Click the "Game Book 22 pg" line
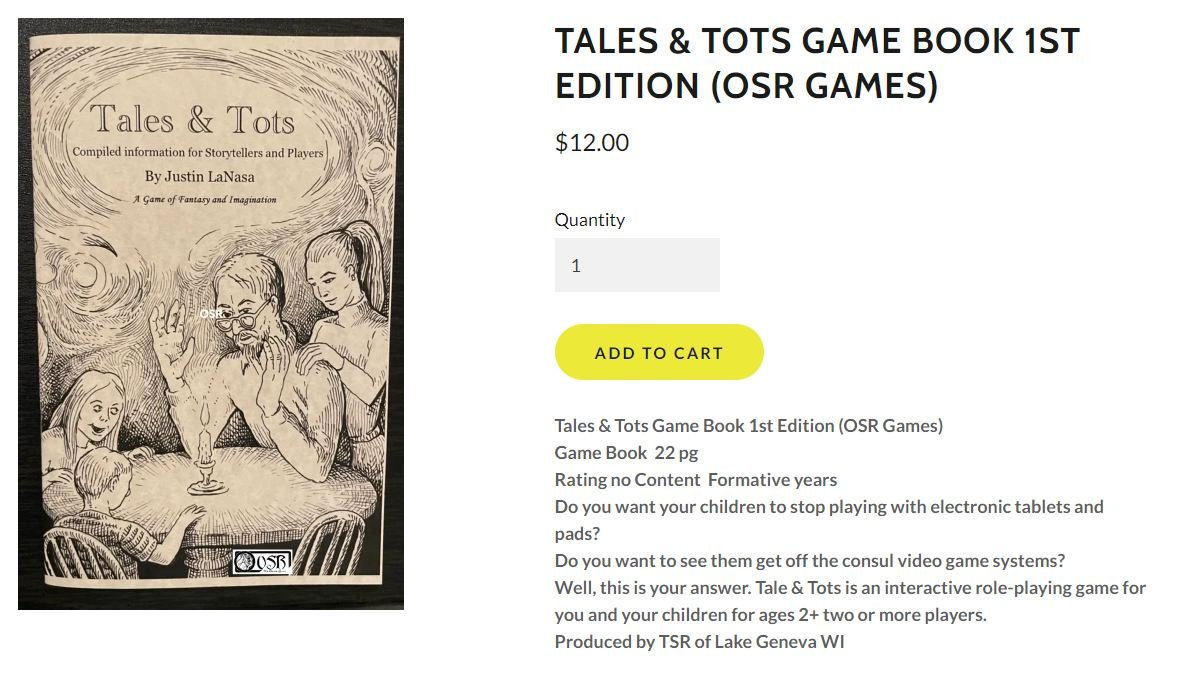The image size is (1177, 690). [626, 452]
